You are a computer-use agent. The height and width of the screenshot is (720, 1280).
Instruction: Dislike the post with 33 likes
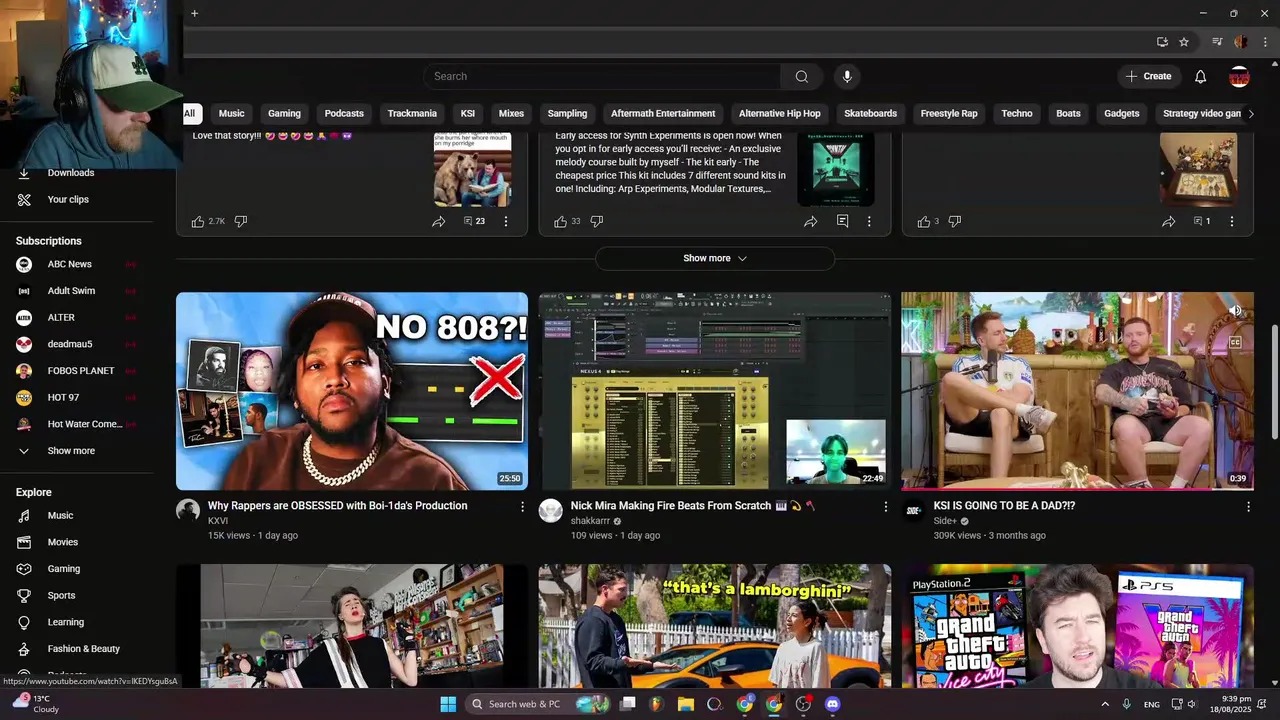tap(597, 221)
